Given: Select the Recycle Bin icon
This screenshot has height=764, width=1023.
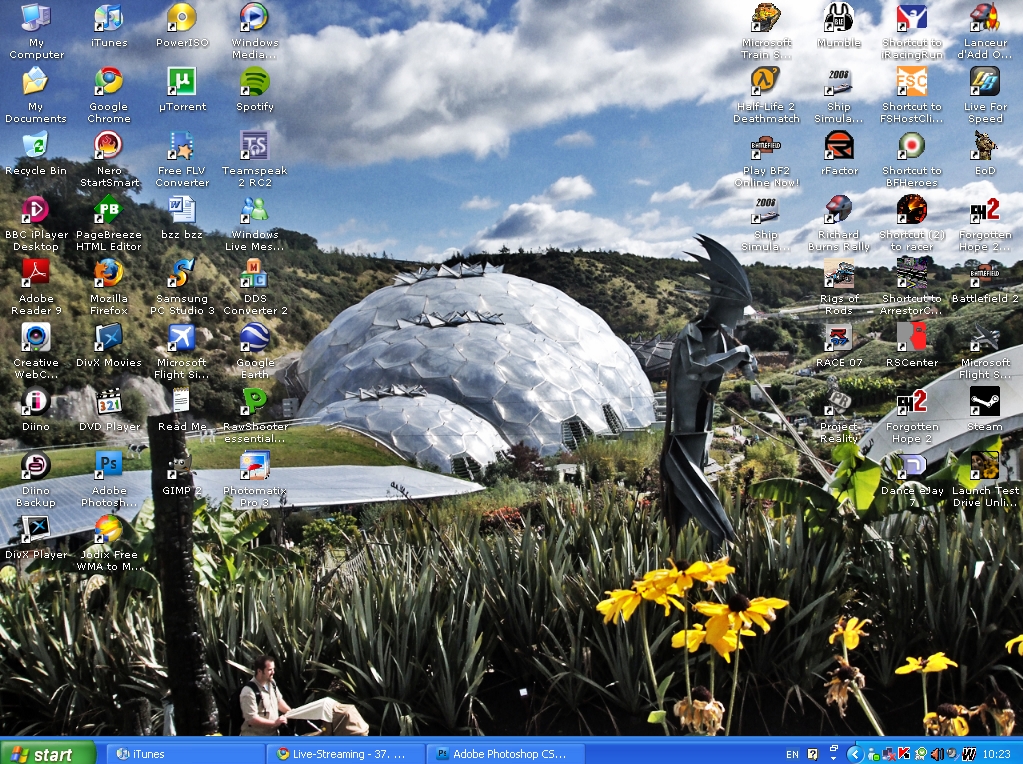Looking at the screenshot, I should point(36,146).
